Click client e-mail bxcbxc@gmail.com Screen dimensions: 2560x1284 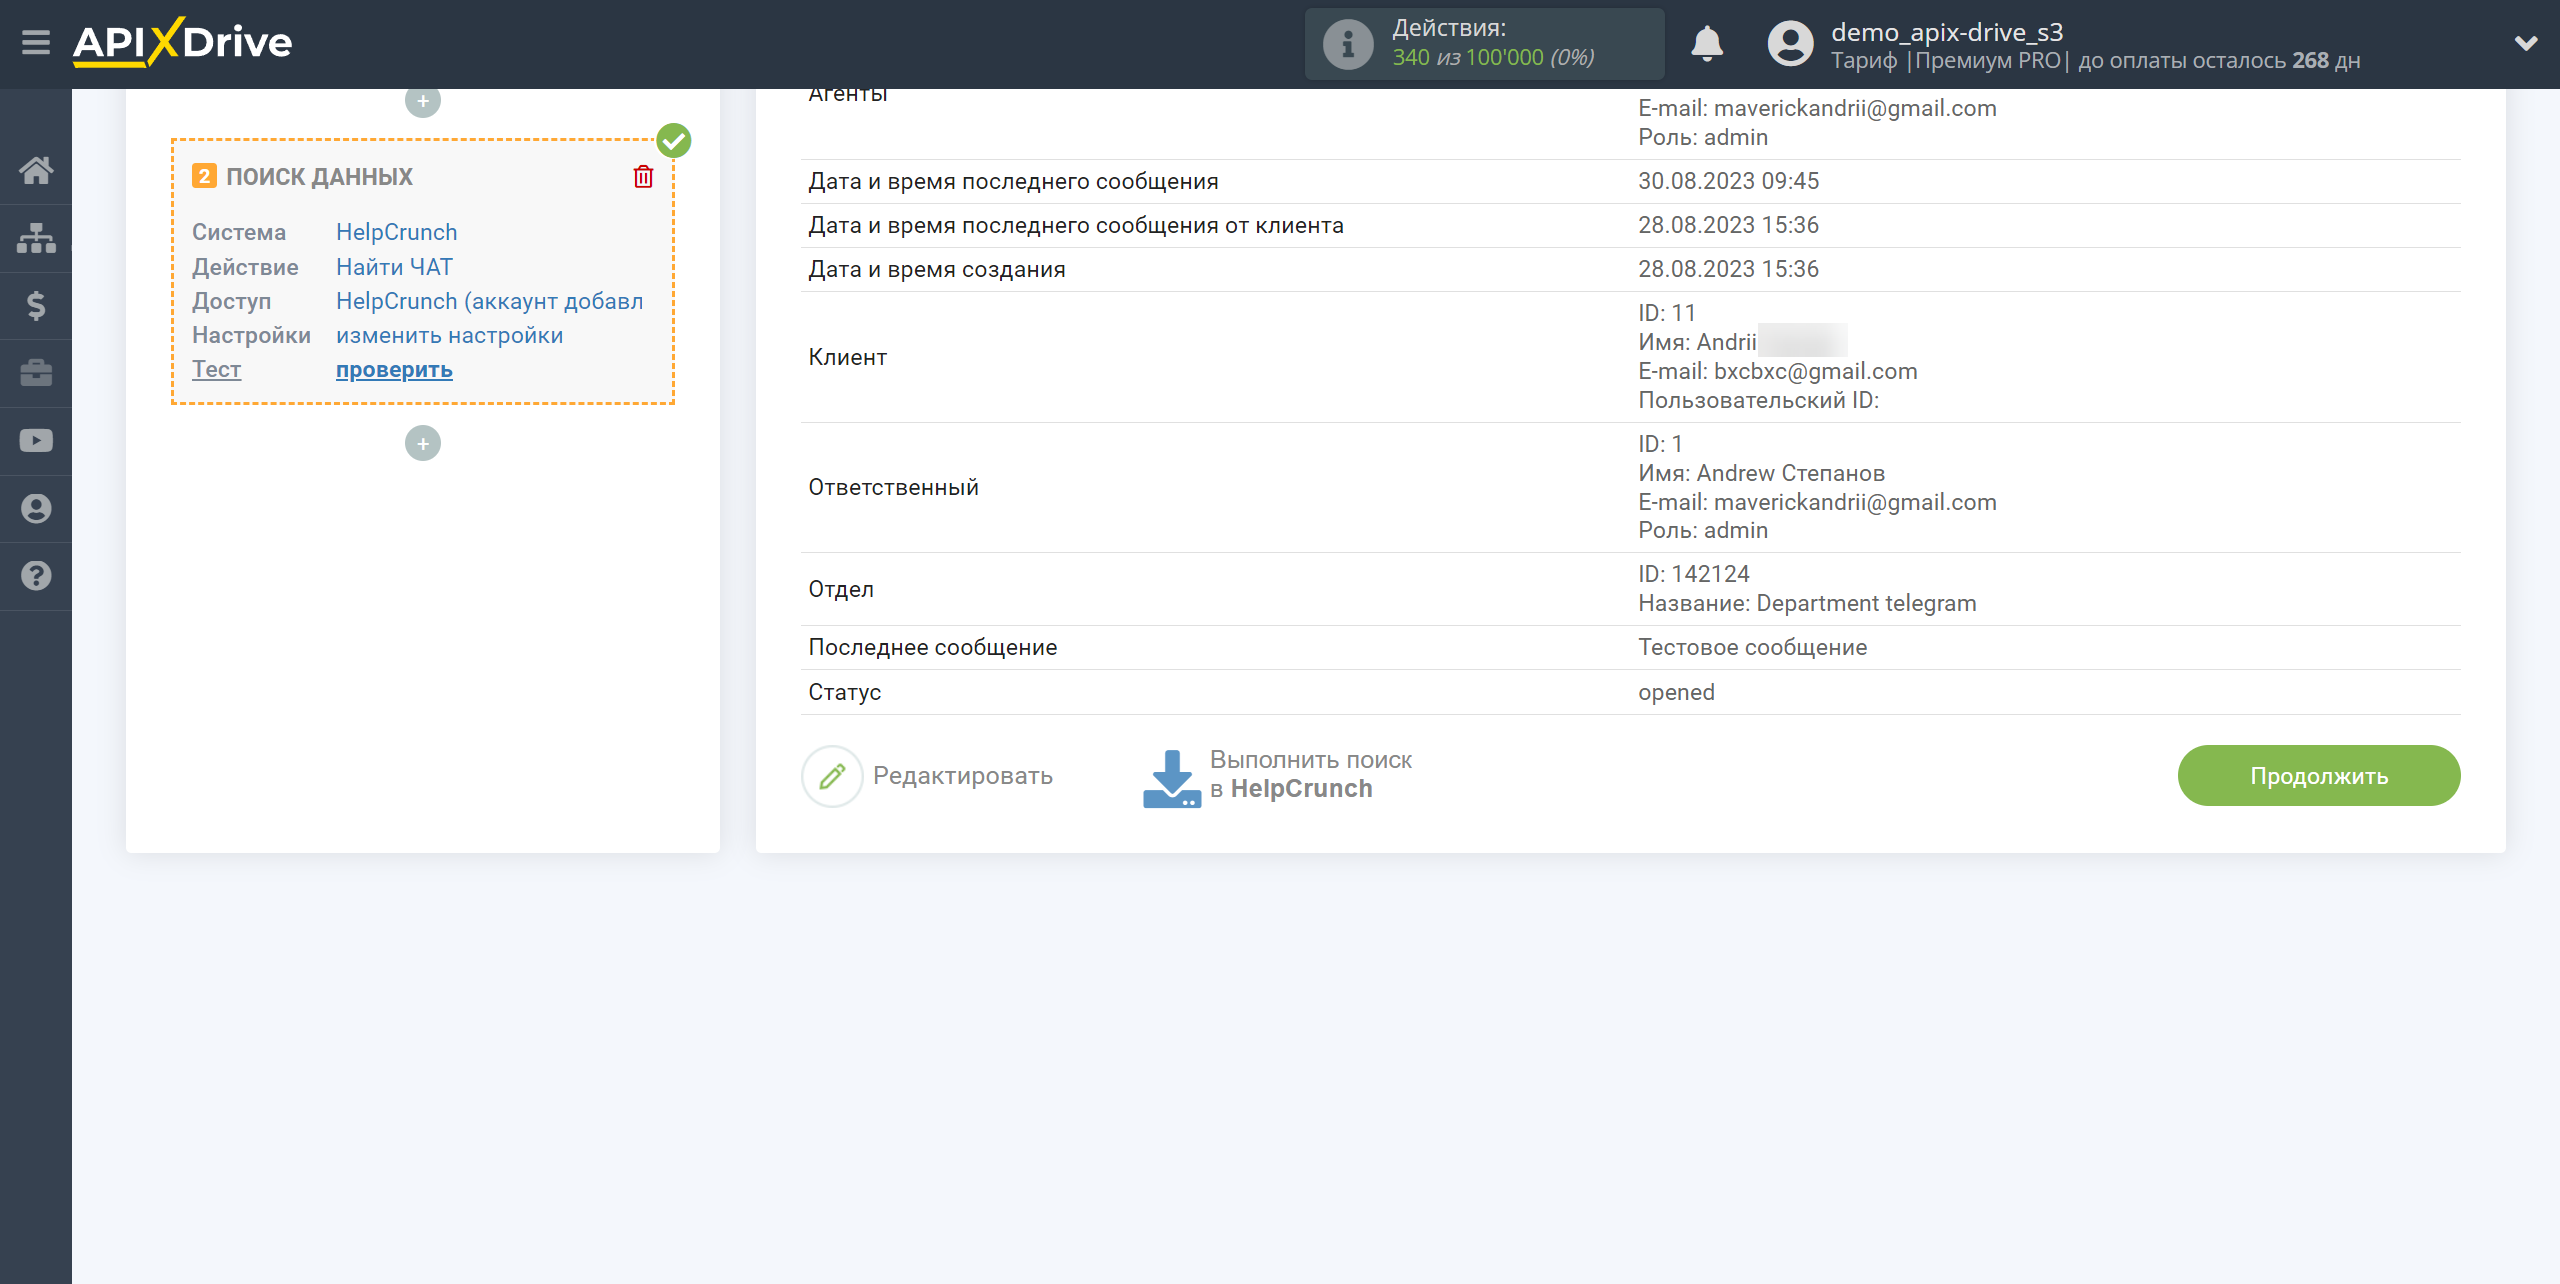1815,371
